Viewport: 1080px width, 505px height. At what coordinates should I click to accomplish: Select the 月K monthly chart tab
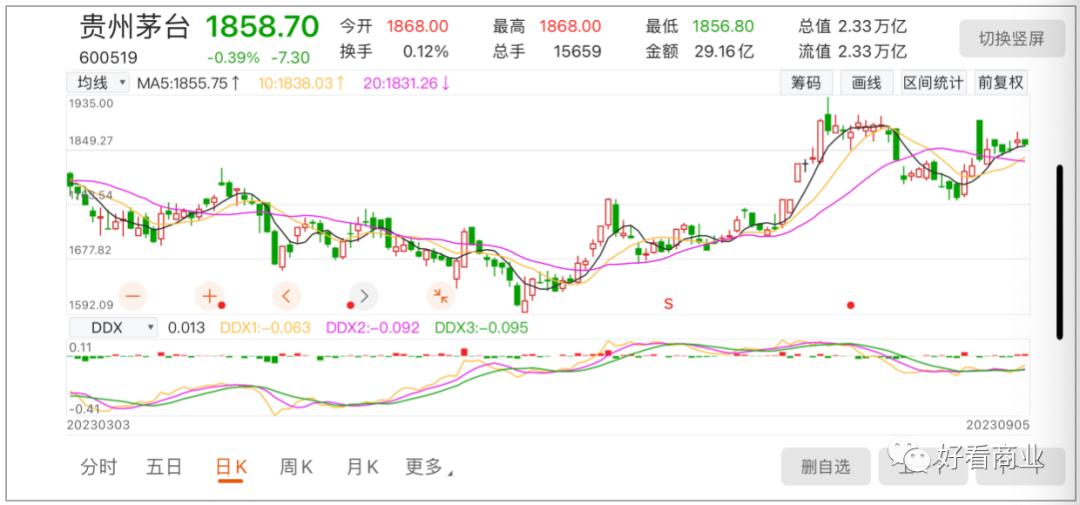(x=361, y=467)
